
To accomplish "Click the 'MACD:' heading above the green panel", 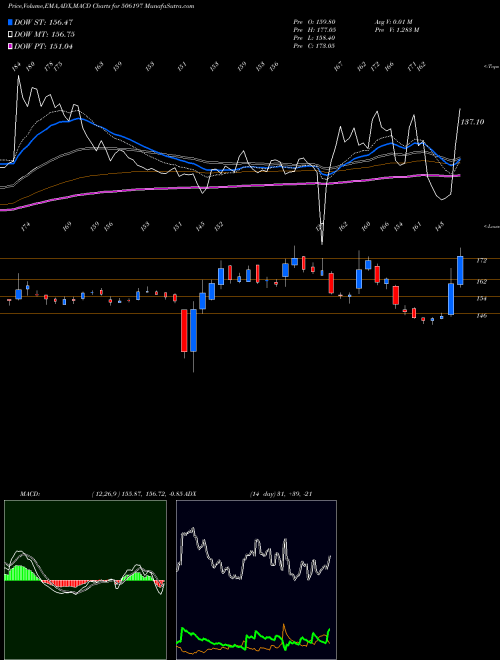I will coord(30,494).
